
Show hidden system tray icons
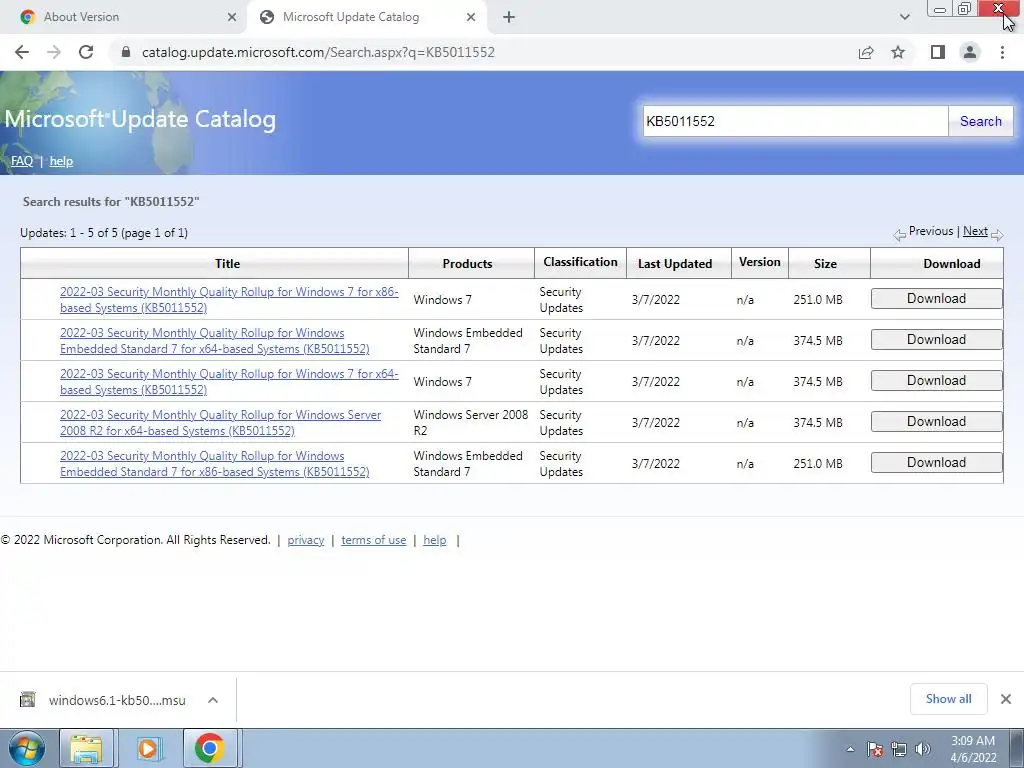[x=850, y=749]
